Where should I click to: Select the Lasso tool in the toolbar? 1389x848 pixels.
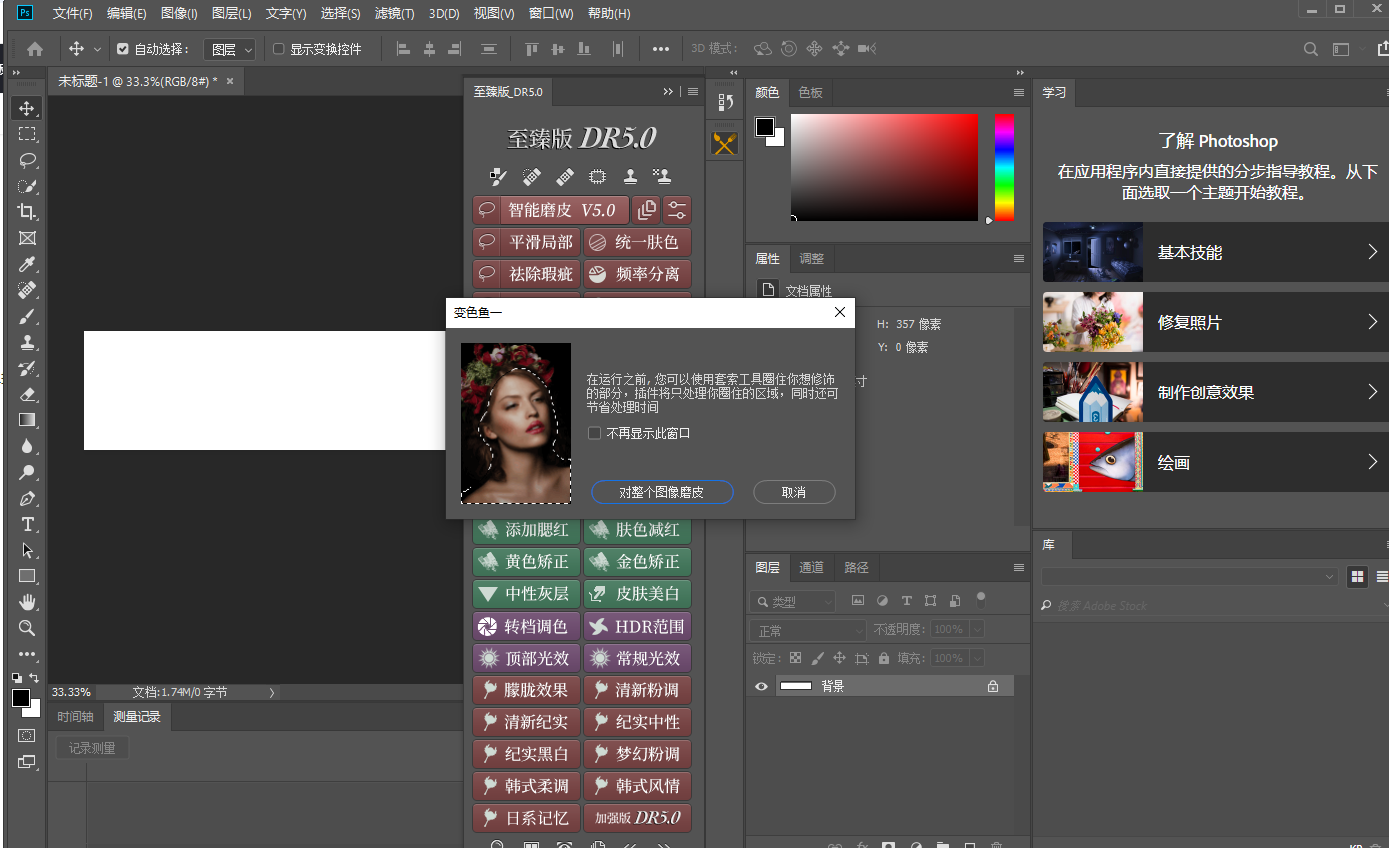[x=27, y=160]
